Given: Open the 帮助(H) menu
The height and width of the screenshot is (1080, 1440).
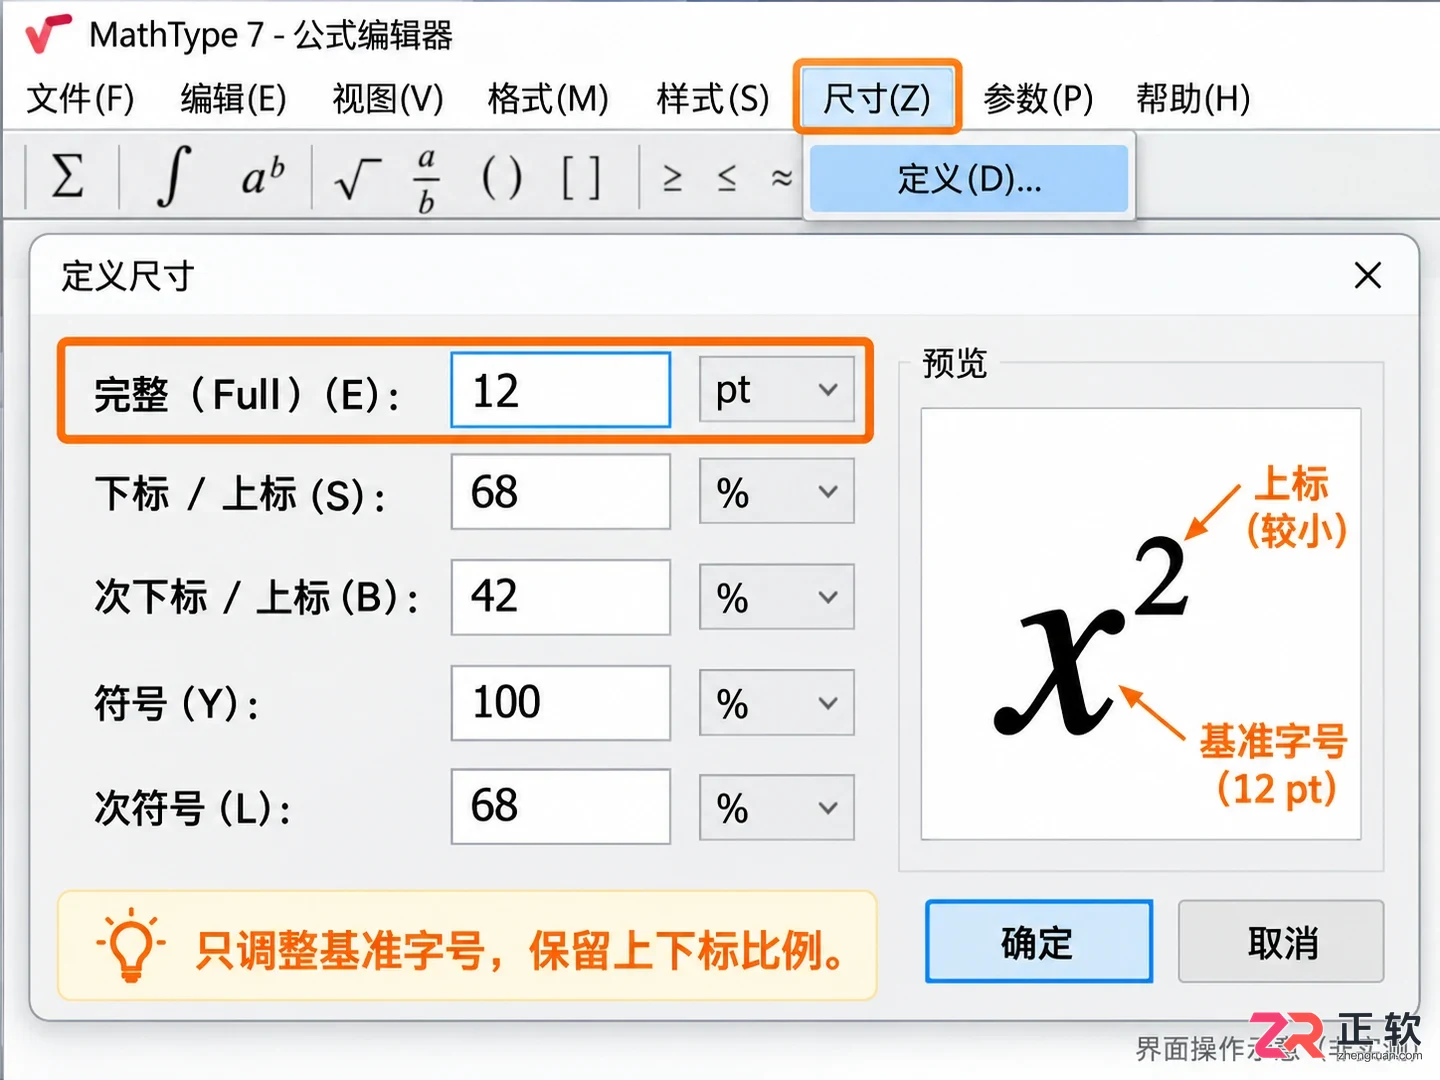Looking at the screenshot, I should (x=1193, y=98).
